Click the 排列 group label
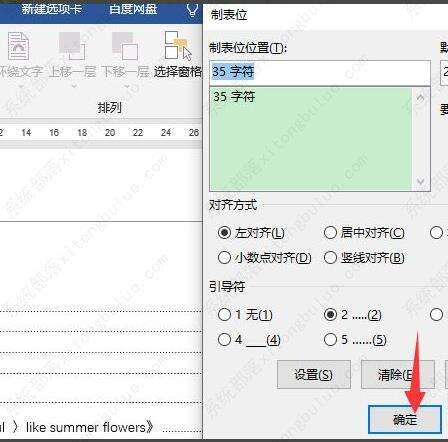Image resolution: width=448 pixels, height=442 pixels. tap(109, 108)
